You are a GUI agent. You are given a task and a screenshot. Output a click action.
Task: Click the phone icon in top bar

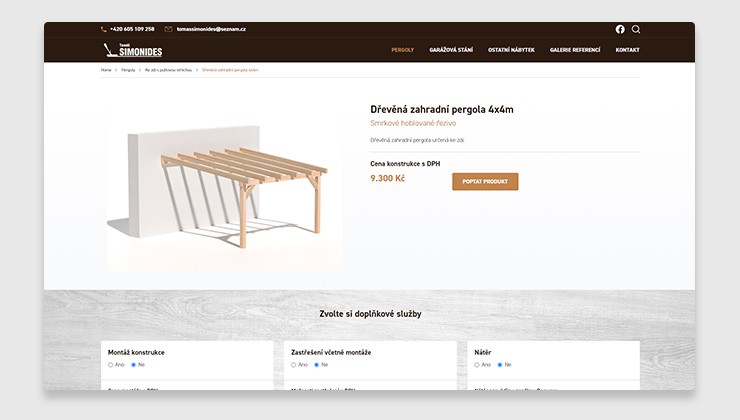click(x=104, y=29)
